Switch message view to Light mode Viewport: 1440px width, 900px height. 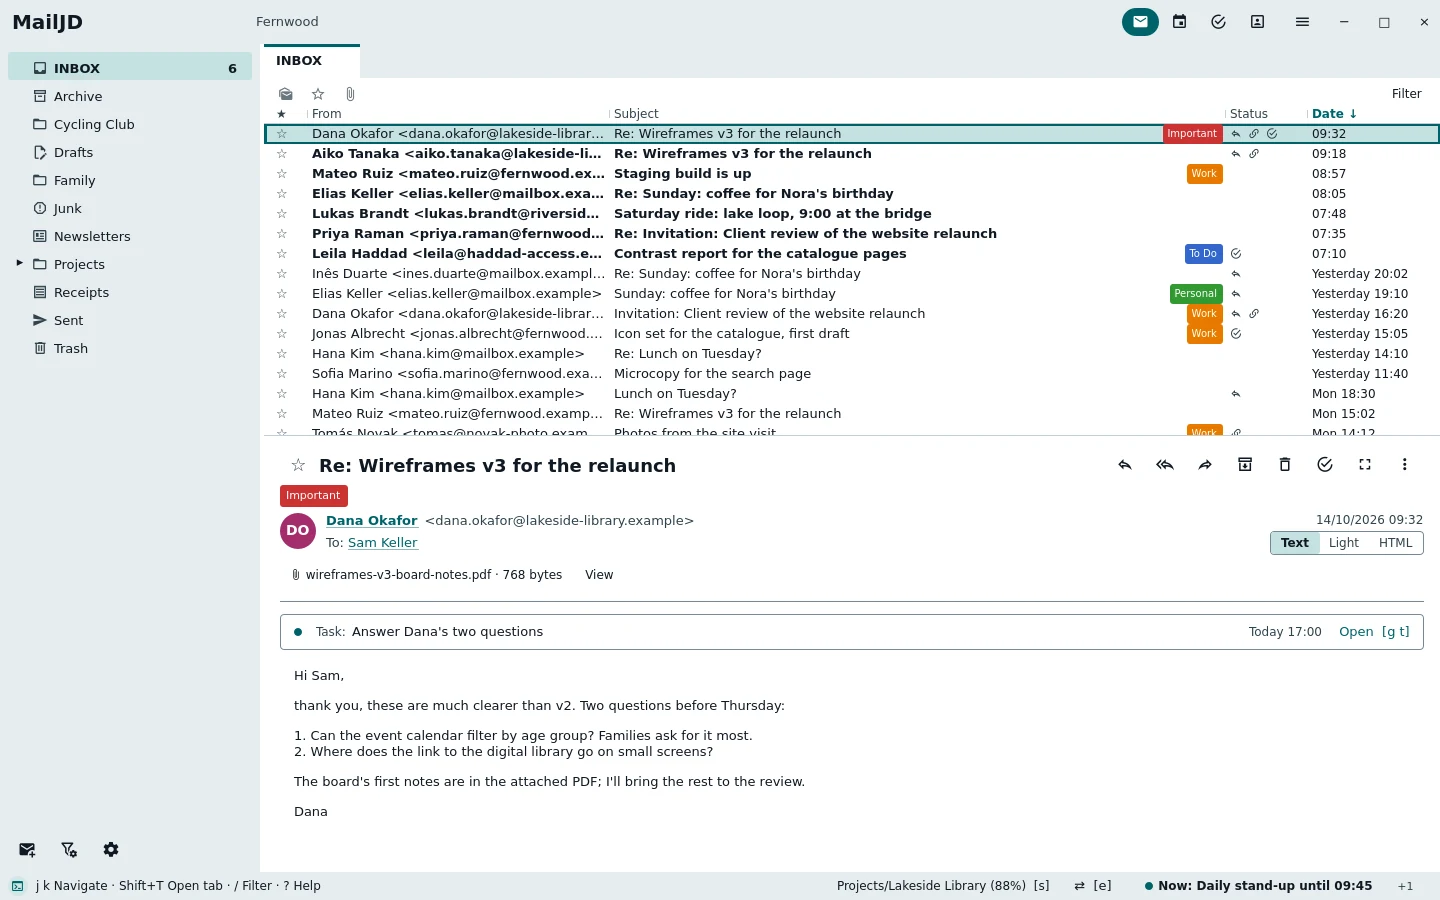1344,543
